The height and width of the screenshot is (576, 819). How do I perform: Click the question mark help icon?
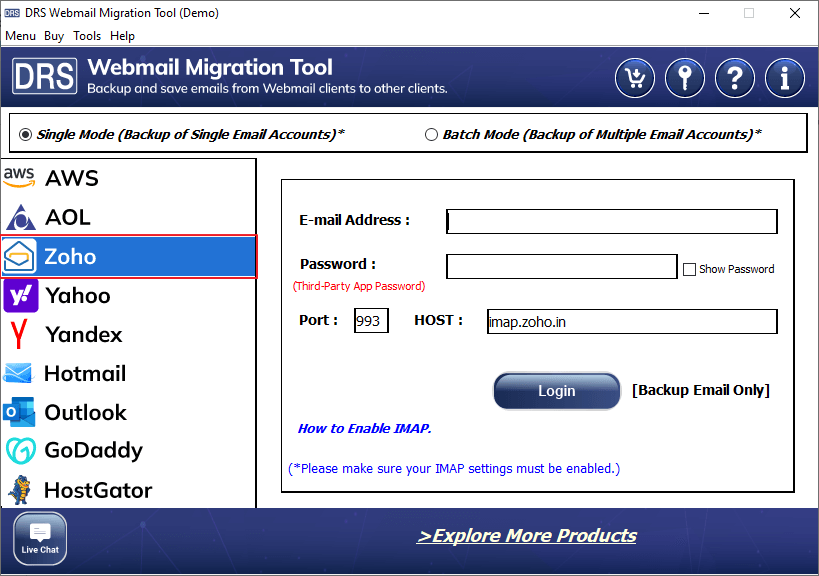tap(734, 78)
